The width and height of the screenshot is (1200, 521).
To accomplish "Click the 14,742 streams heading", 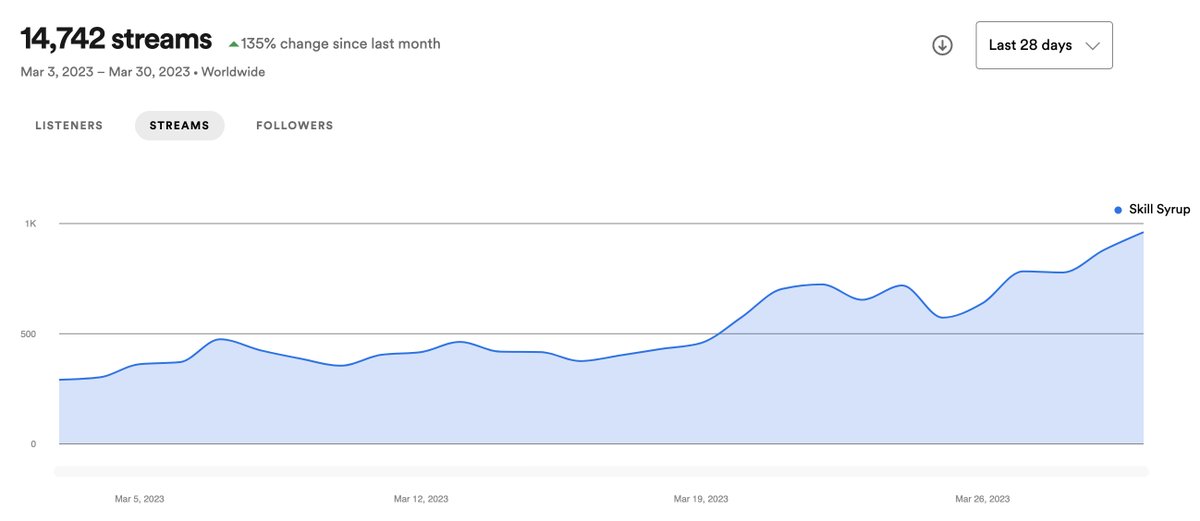I will coord(116,40).
